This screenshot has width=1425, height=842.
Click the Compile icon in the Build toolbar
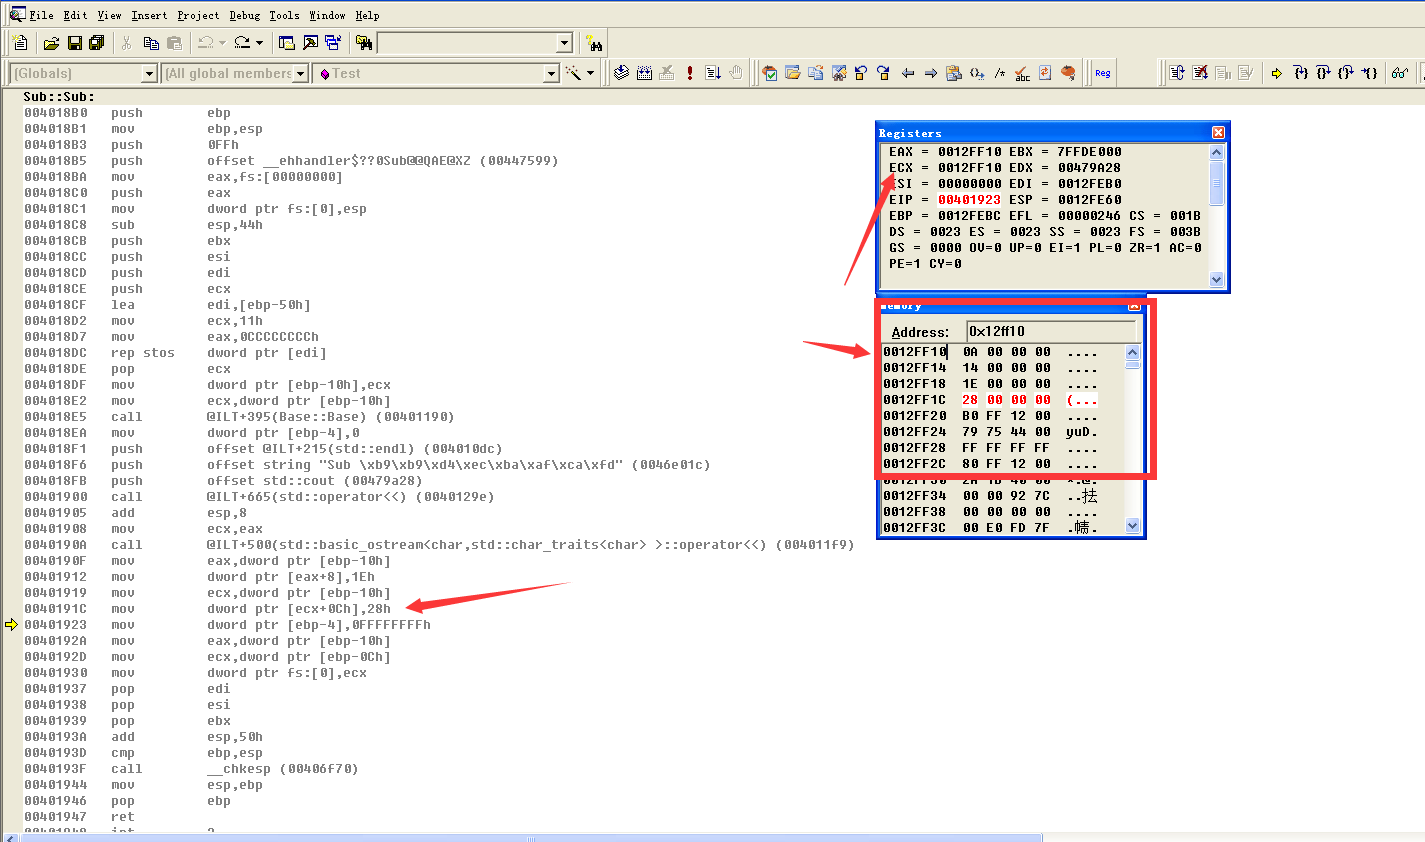point(622,73)
